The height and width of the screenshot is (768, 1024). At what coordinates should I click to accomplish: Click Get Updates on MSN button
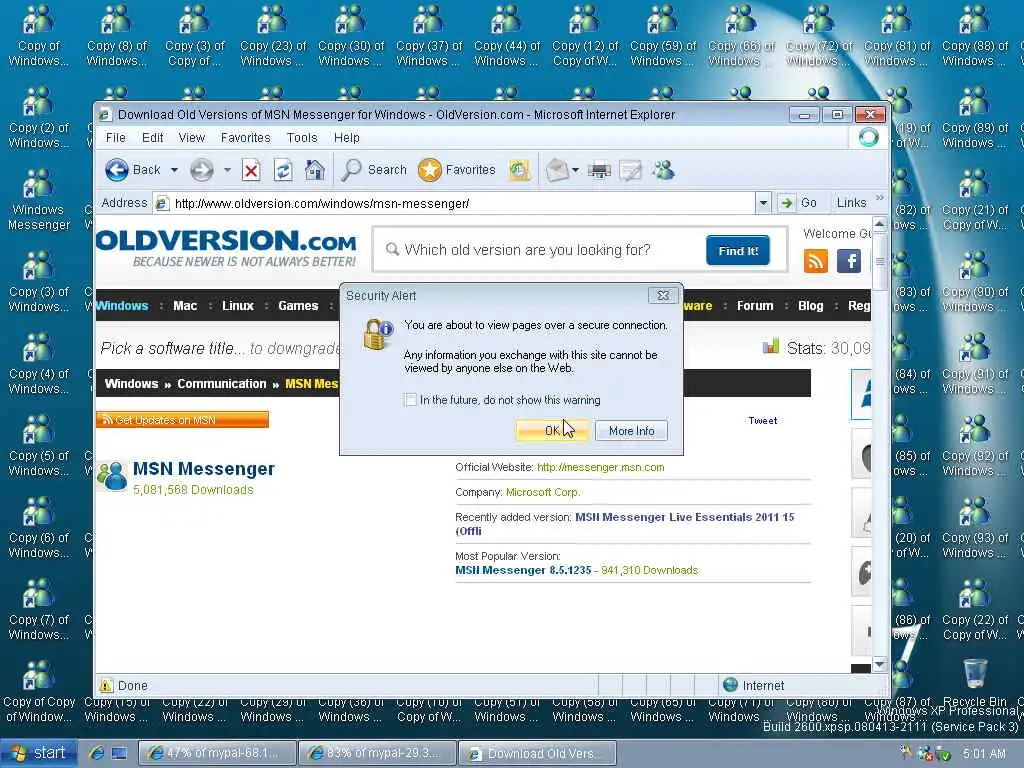[182, 420]
